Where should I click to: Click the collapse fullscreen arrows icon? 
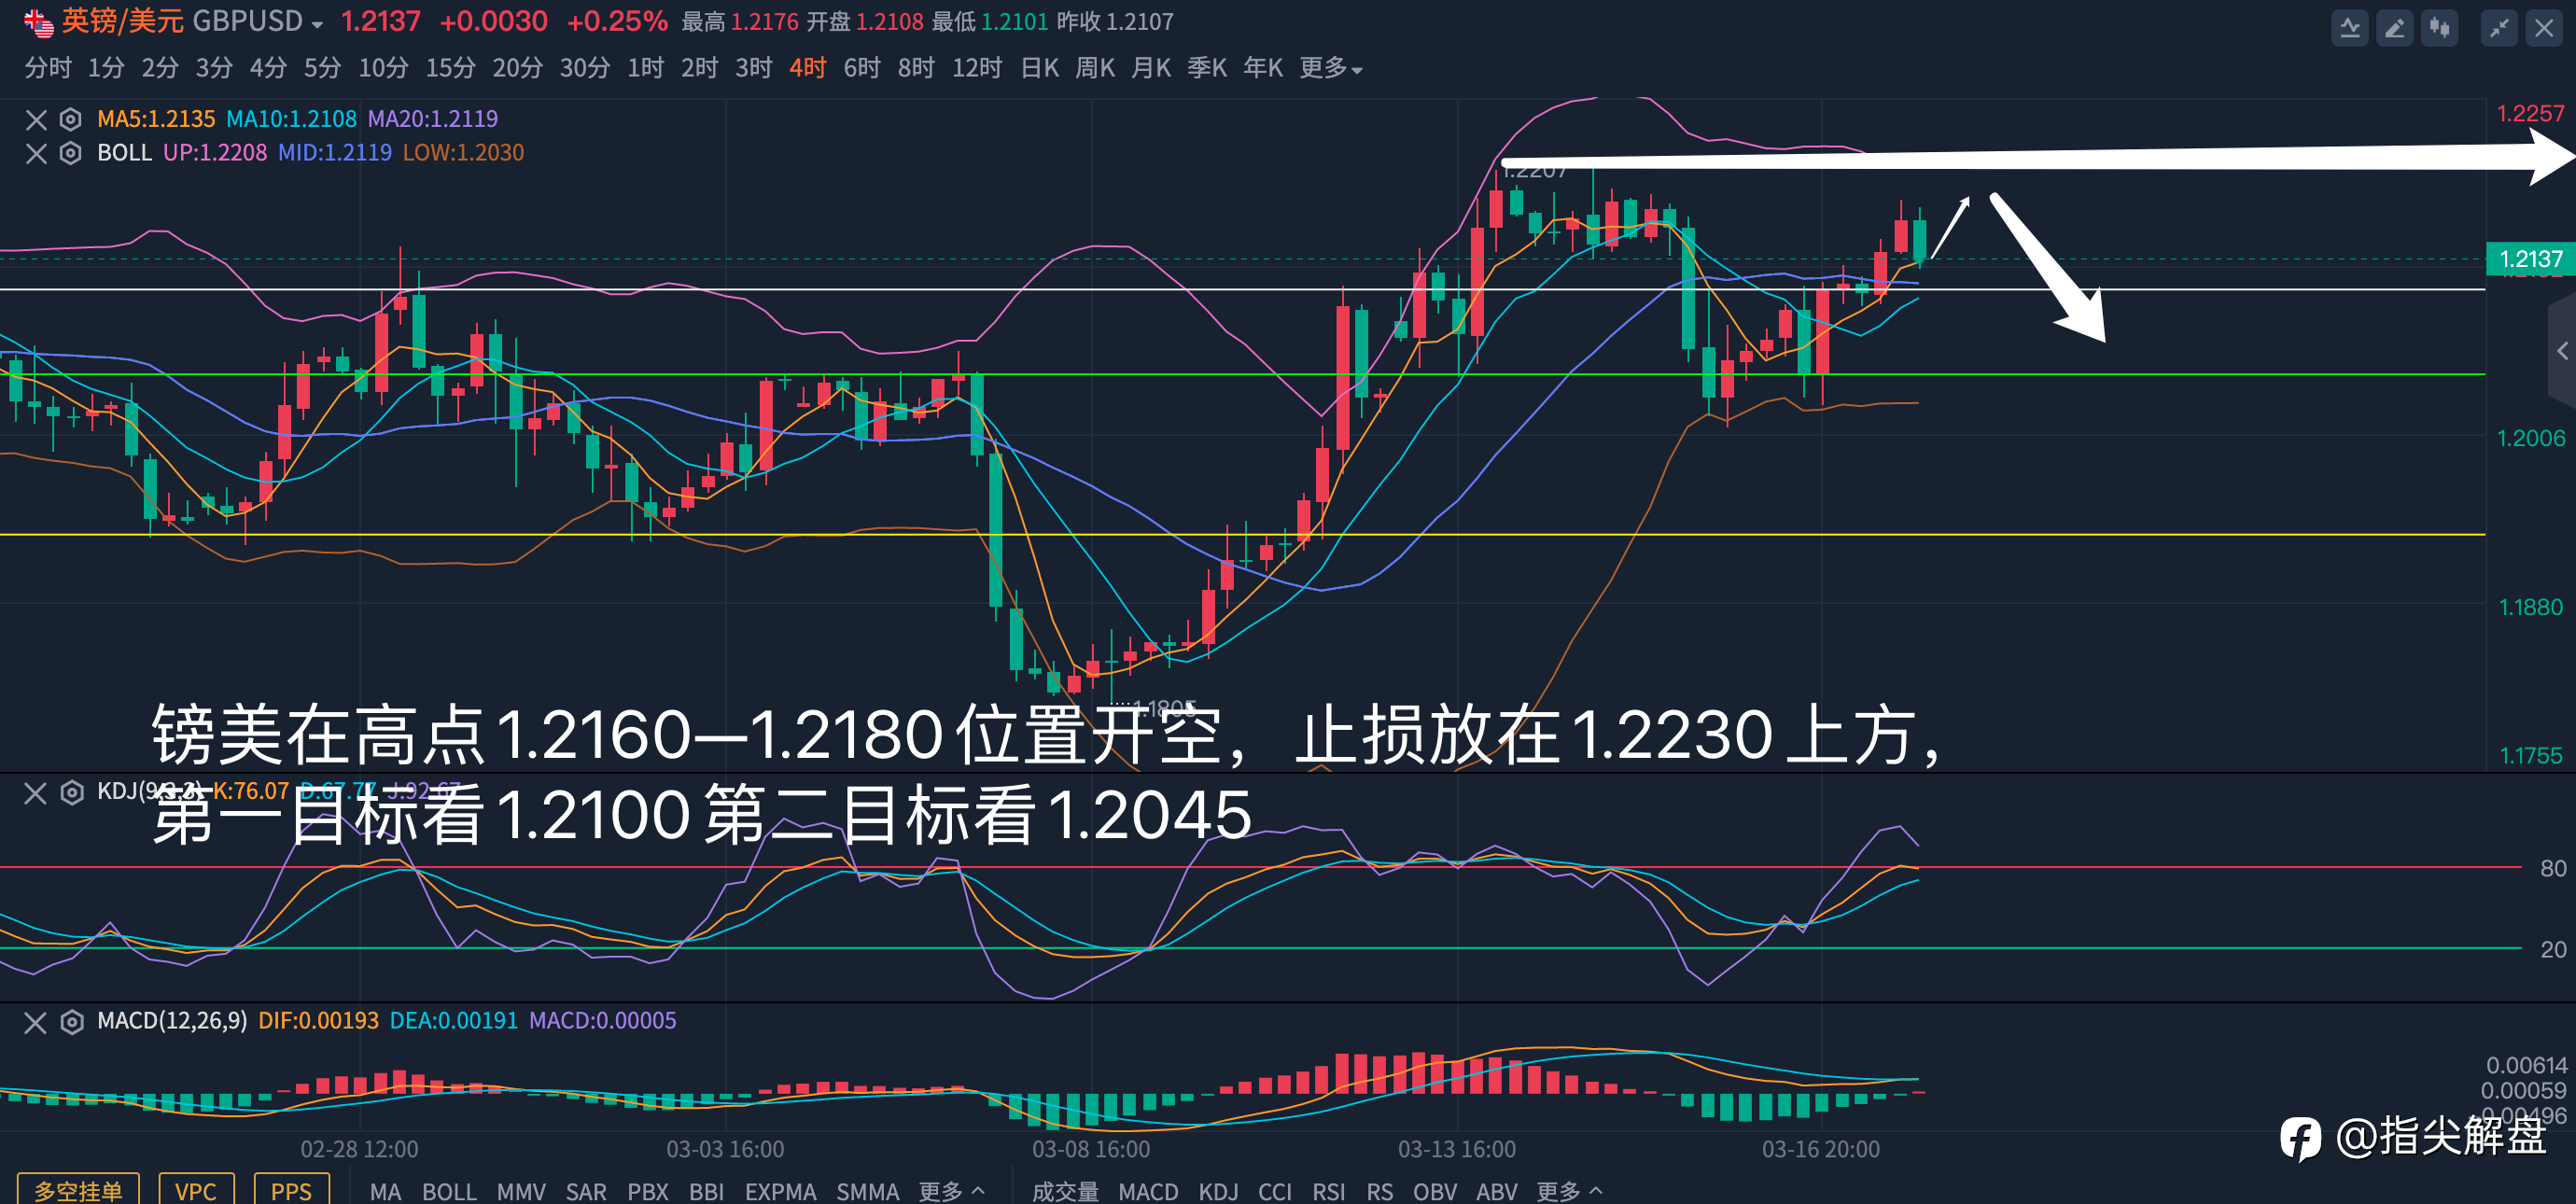[x=2499, y=28]
